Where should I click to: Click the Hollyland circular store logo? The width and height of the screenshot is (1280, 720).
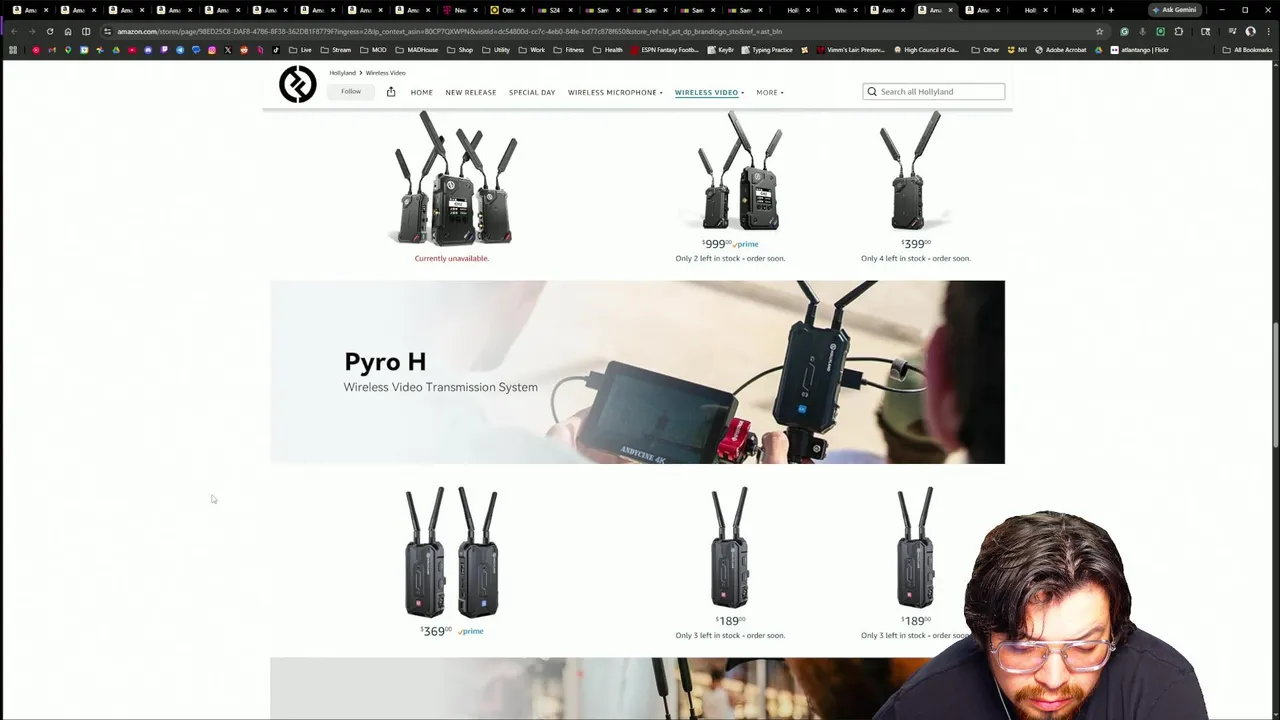[297, 85]
